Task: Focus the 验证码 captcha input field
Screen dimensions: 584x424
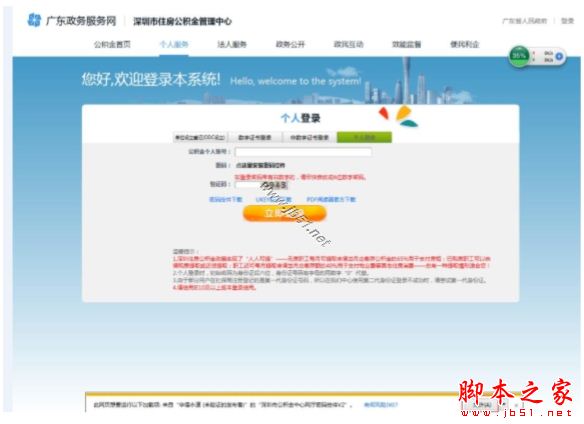Action: click(249, 184)
